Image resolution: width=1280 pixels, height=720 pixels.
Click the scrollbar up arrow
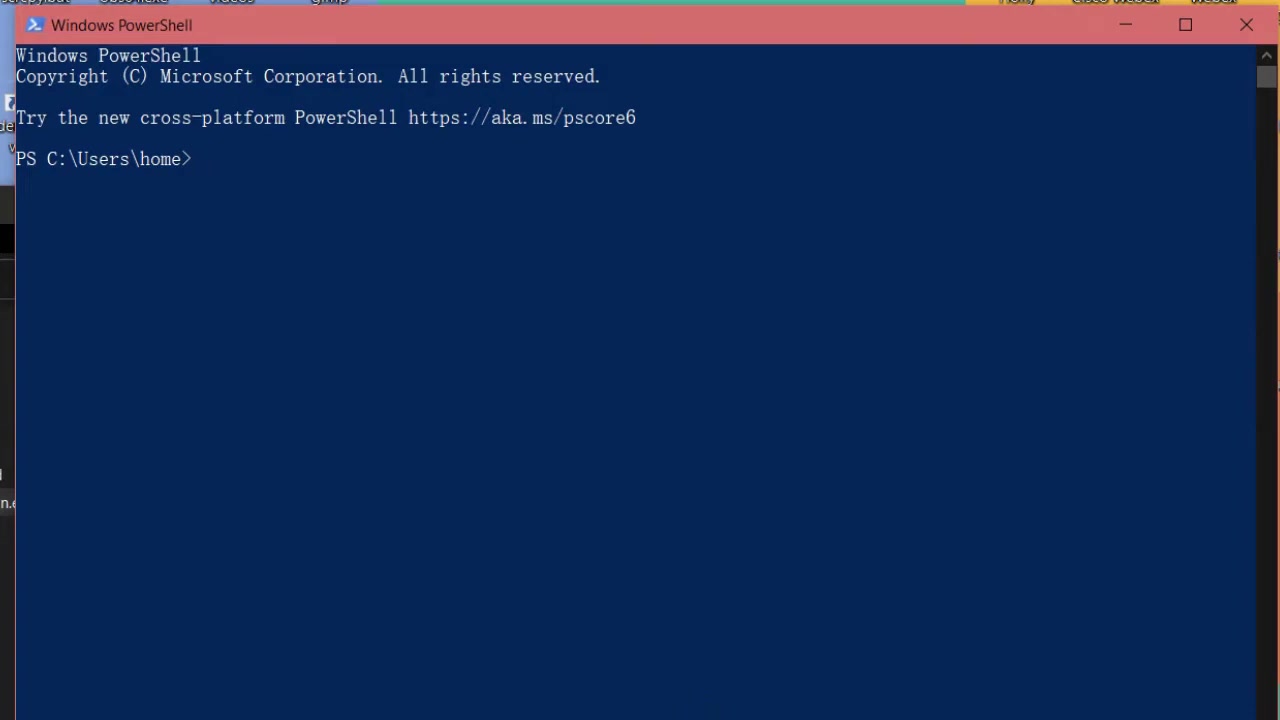[1267, 55]
